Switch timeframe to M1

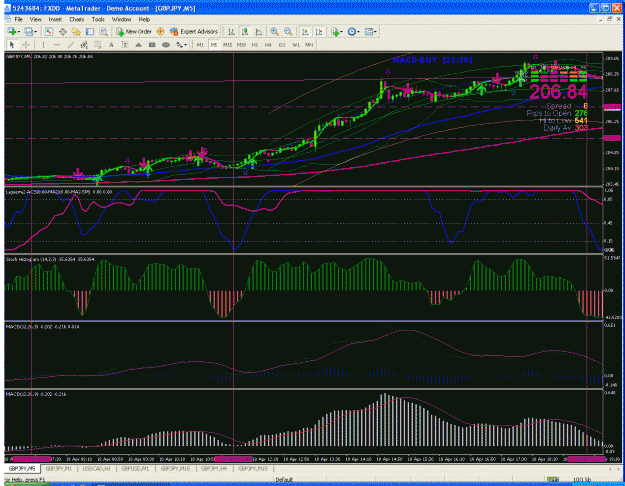tap(200, 45)
